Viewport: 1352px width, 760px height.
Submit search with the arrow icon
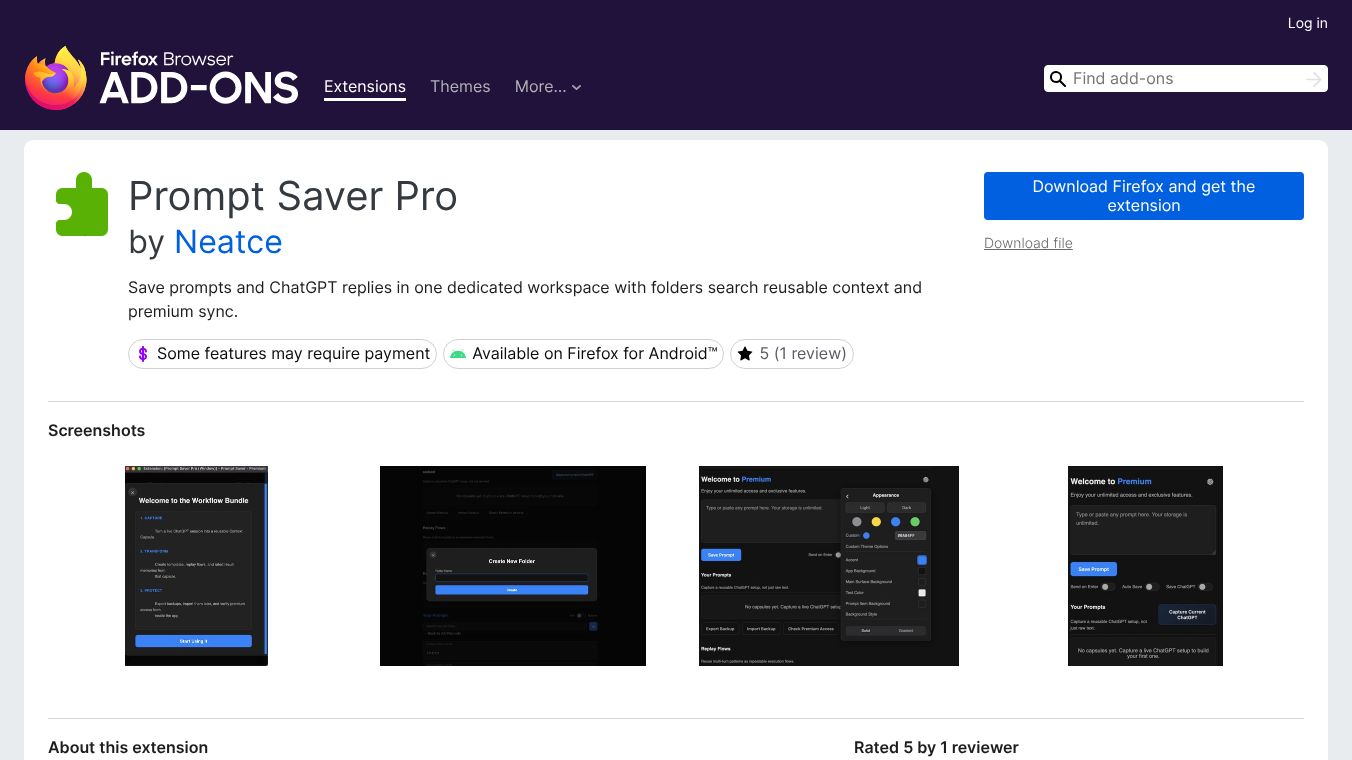tap(1314, 79)
